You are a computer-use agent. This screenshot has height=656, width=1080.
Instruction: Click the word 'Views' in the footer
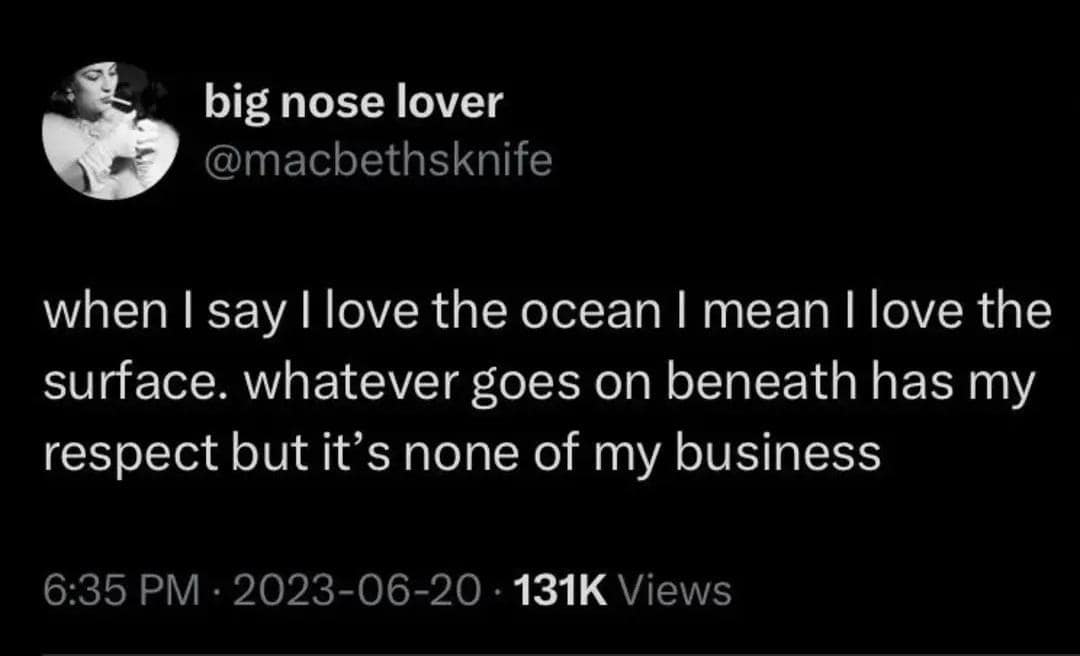[x=675, y=591]
